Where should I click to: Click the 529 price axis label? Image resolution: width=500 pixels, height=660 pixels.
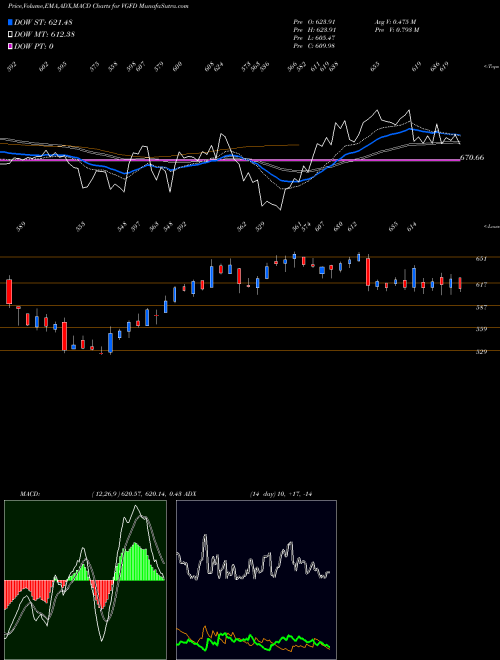coord(481,352)
